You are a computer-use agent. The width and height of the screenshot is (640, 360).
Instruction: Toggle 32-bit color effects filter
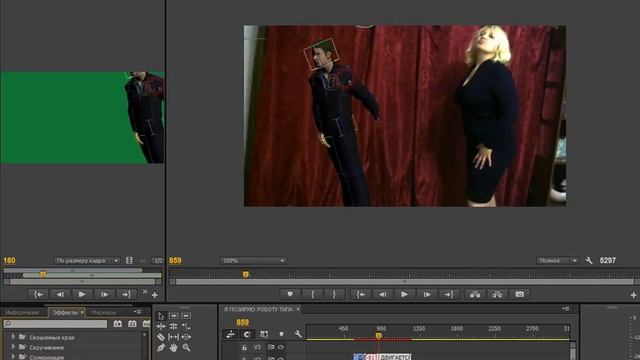coord(132,324)
